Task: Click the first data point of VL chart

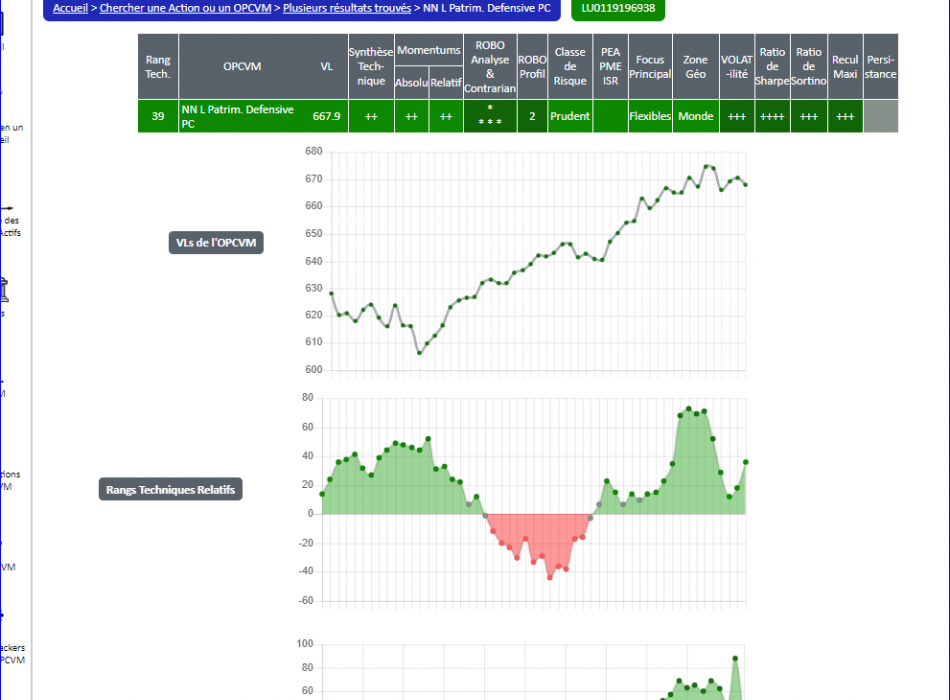Action: point(331,293)
